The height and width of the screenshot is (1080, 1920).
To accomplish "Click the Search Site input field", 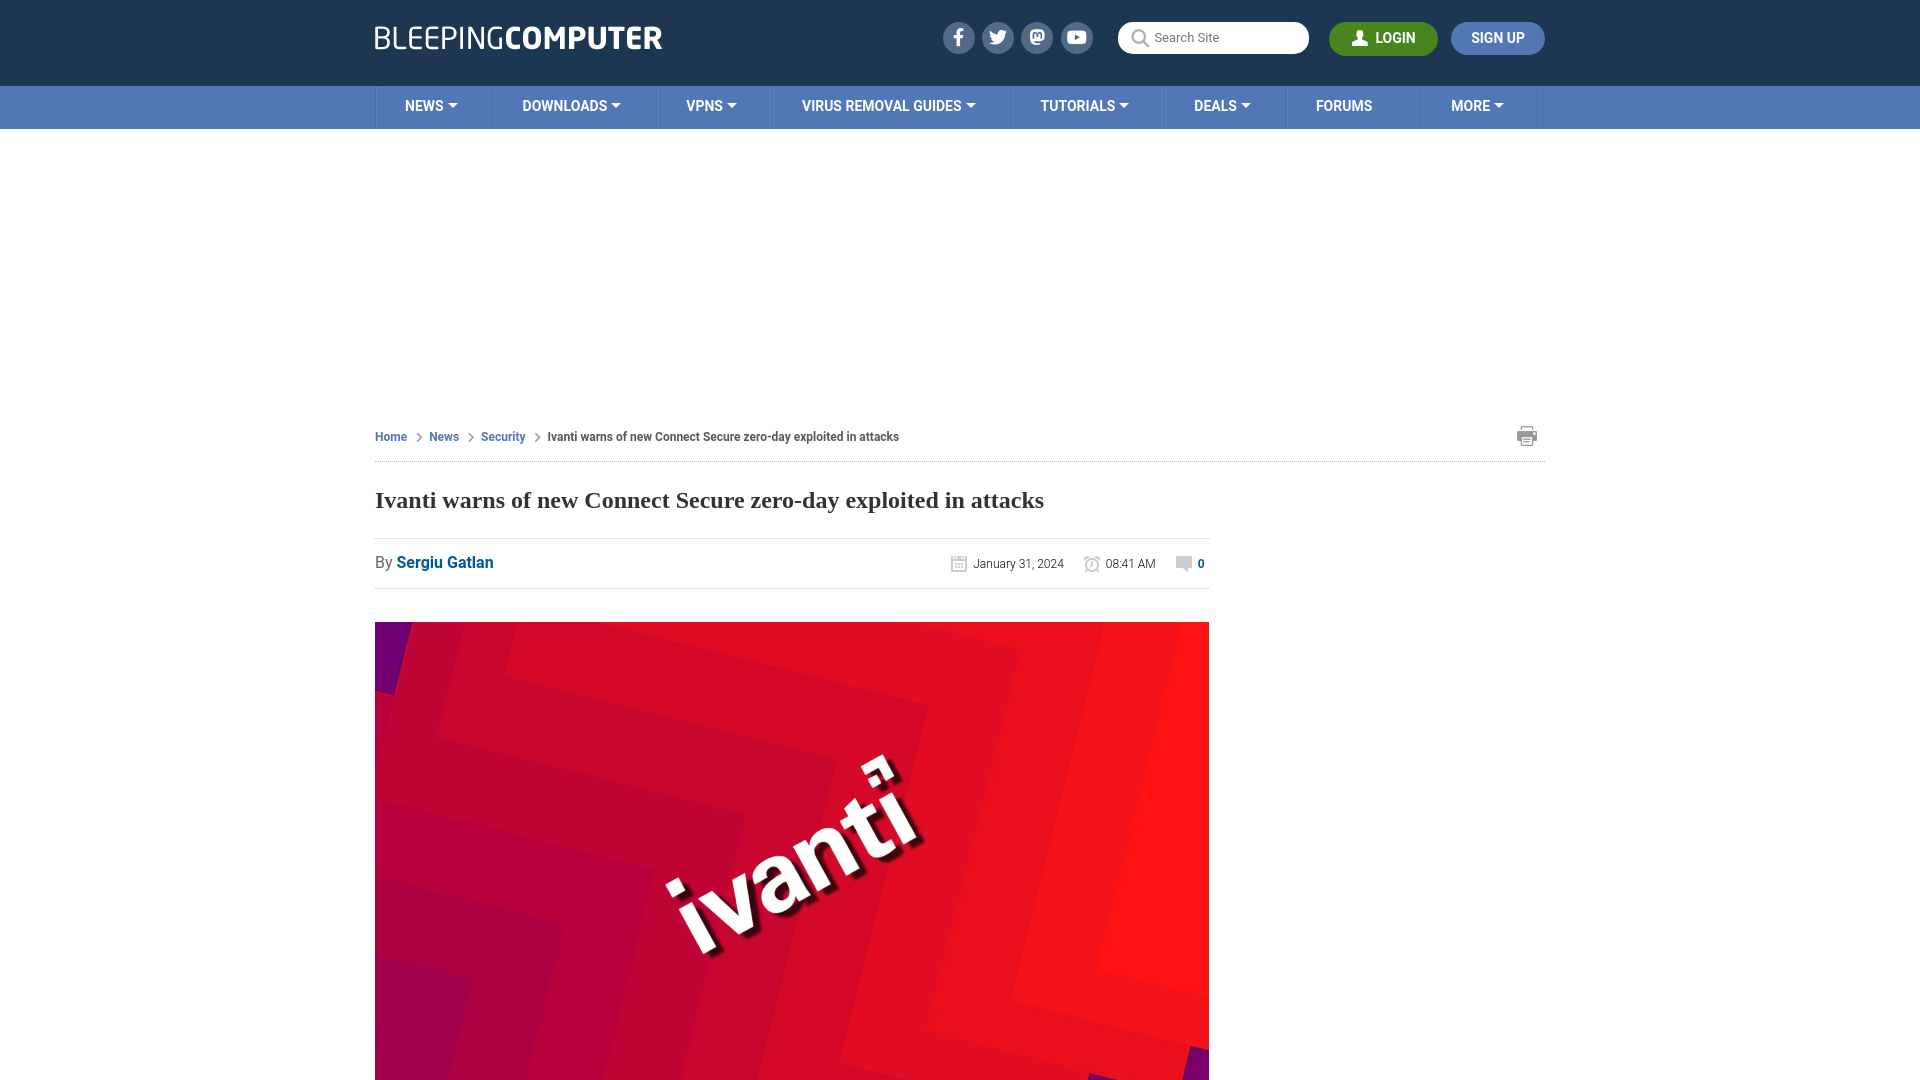I will point(1213,37).
